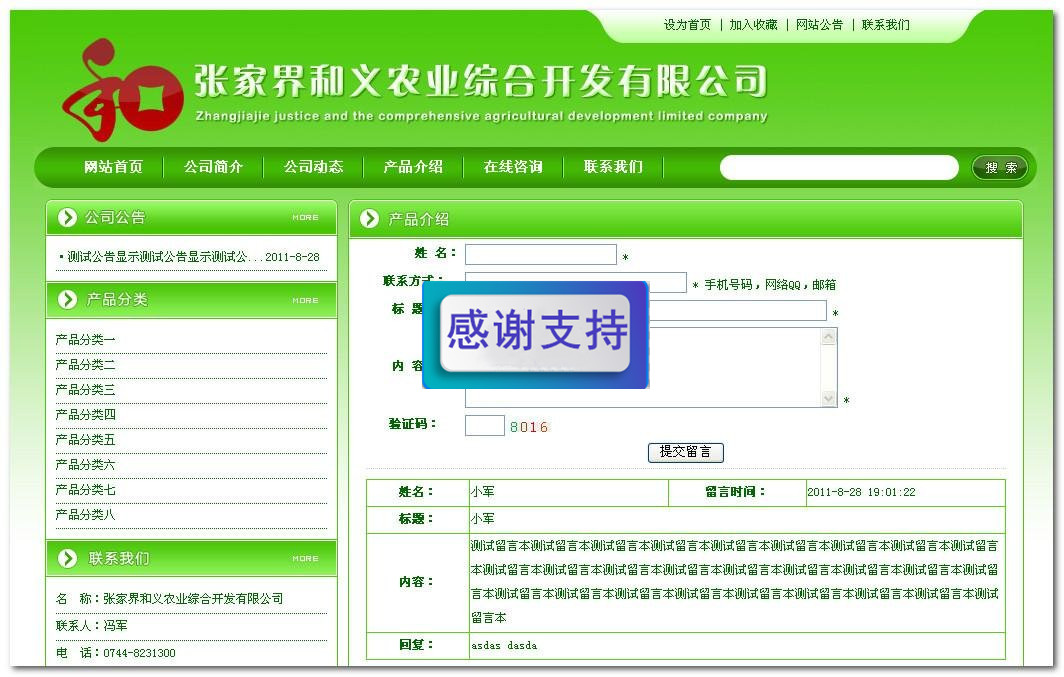Select 产品分类四 category
Image resolution: width=1064 pixels, height=677 pixels.
[86, 415]
